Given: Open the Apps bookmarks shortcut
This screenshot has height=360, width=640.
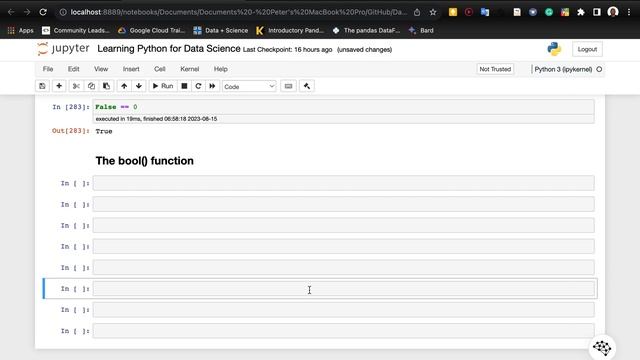Looking at the screenshot, I should coord(20,30).
